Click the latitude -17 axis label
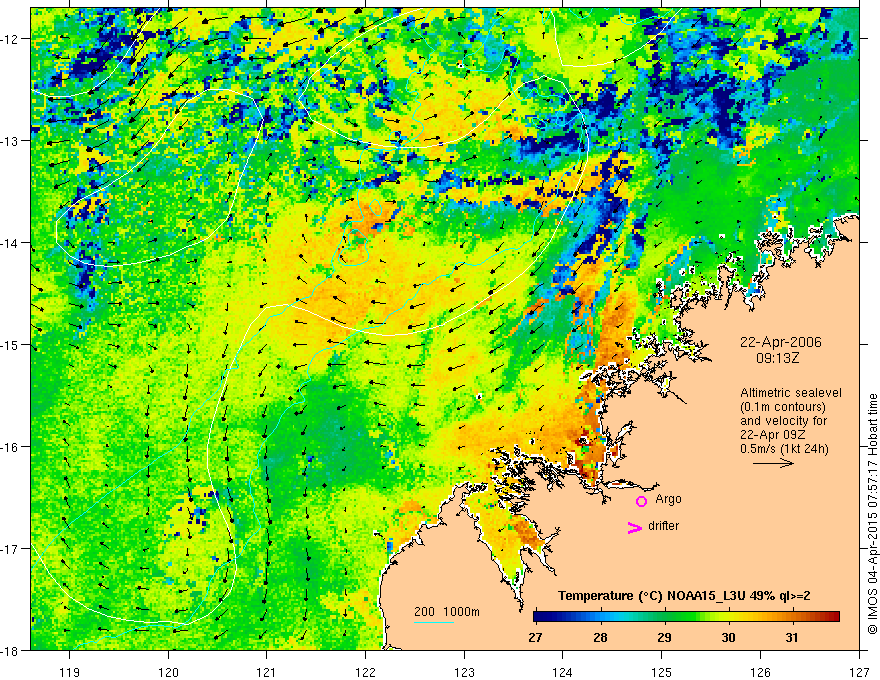 coord(11,549)
